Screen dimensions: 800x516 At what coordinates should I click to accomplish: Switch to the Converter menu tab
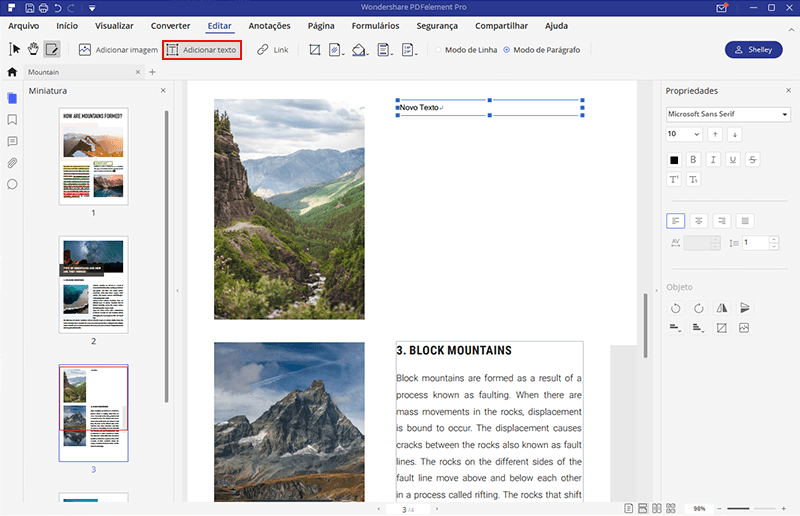[170, 24]
